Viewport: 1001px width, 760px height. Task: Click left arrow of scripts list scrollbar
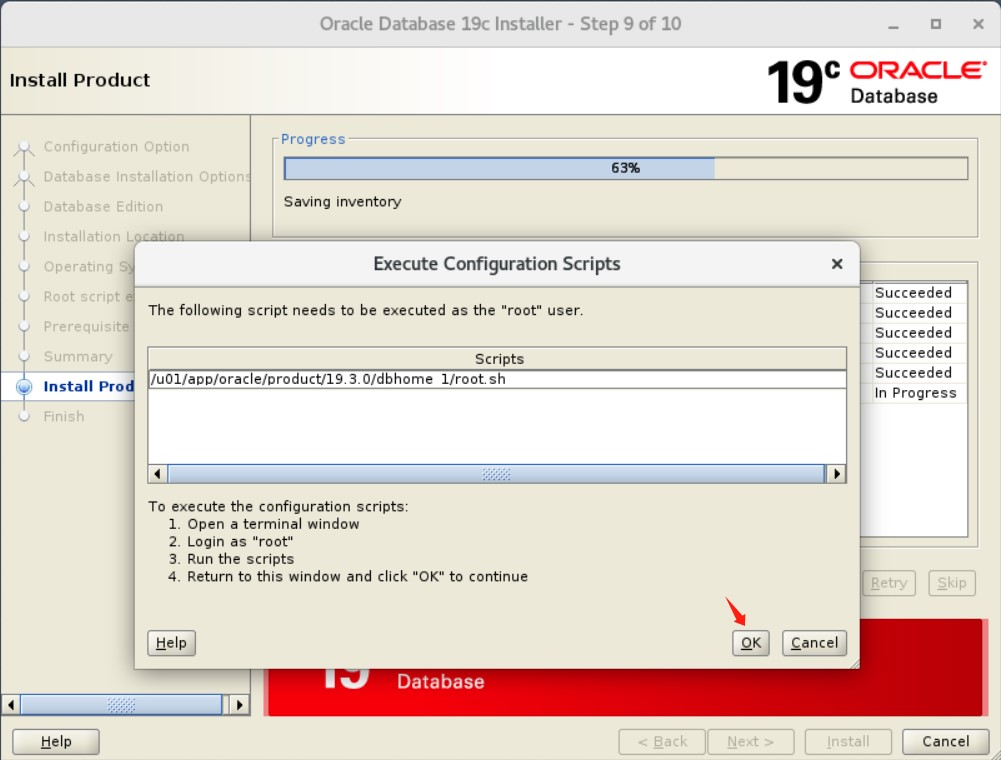[158, 474]
